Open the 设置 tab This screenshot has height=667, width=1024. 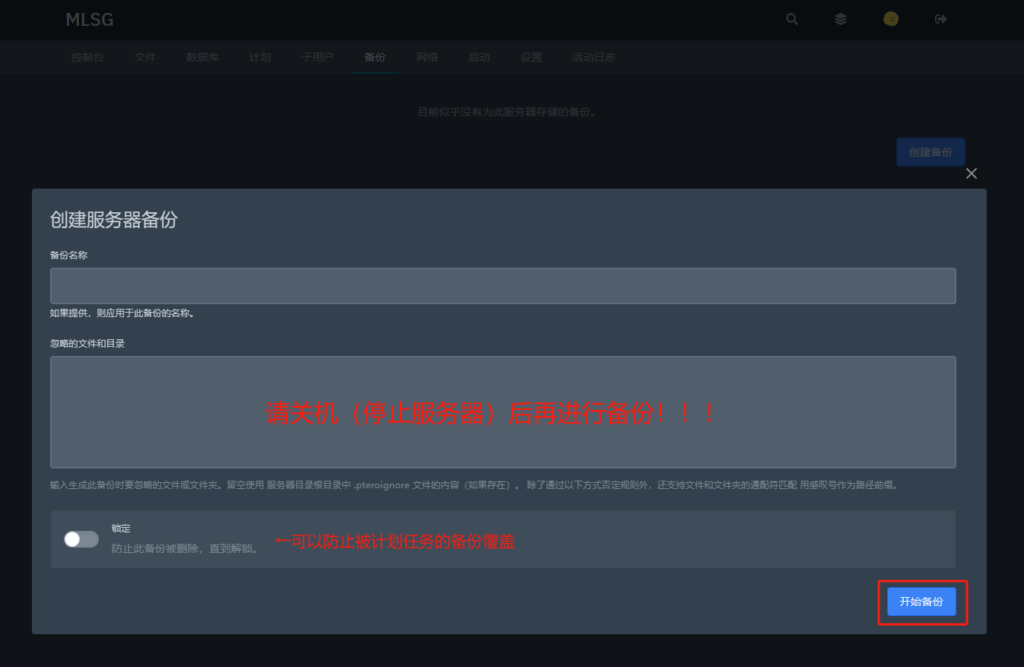tap(531, 57)
